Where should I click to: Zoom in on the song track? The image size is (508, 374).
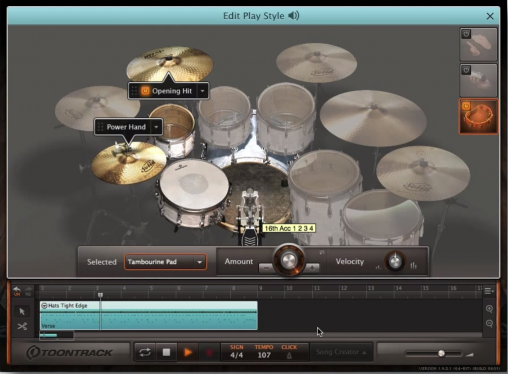click(489, 309)
